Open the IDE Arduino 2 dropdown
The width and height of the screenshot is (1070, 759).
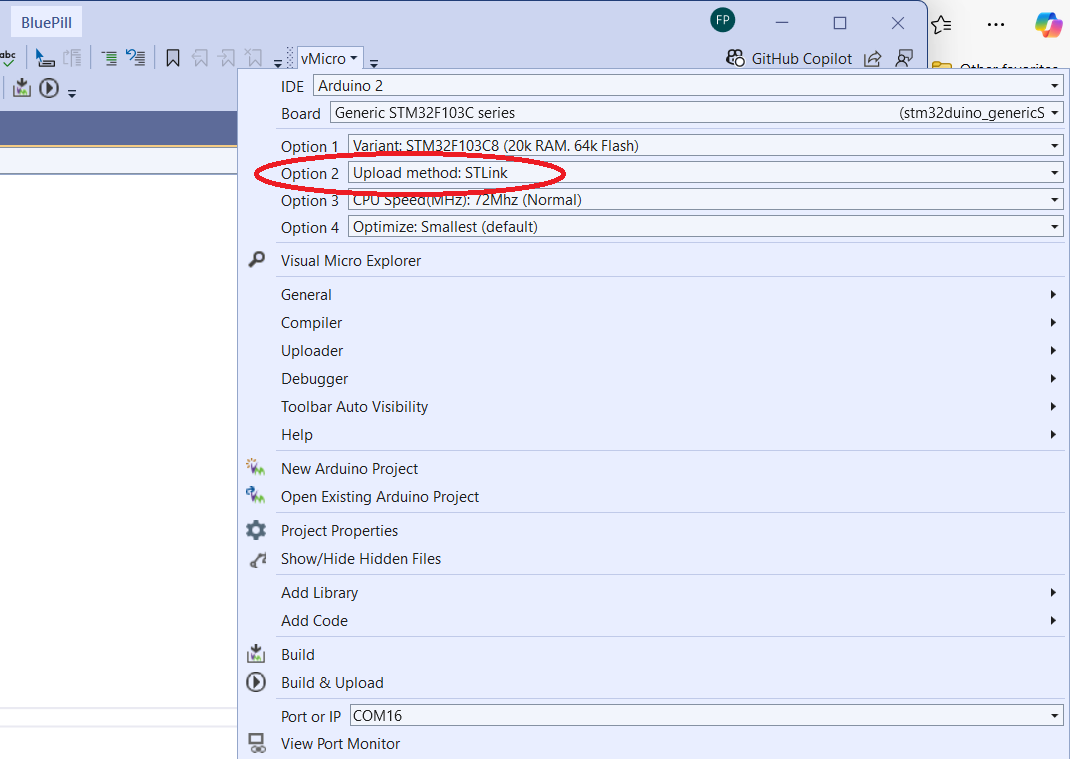point(1054,86)
